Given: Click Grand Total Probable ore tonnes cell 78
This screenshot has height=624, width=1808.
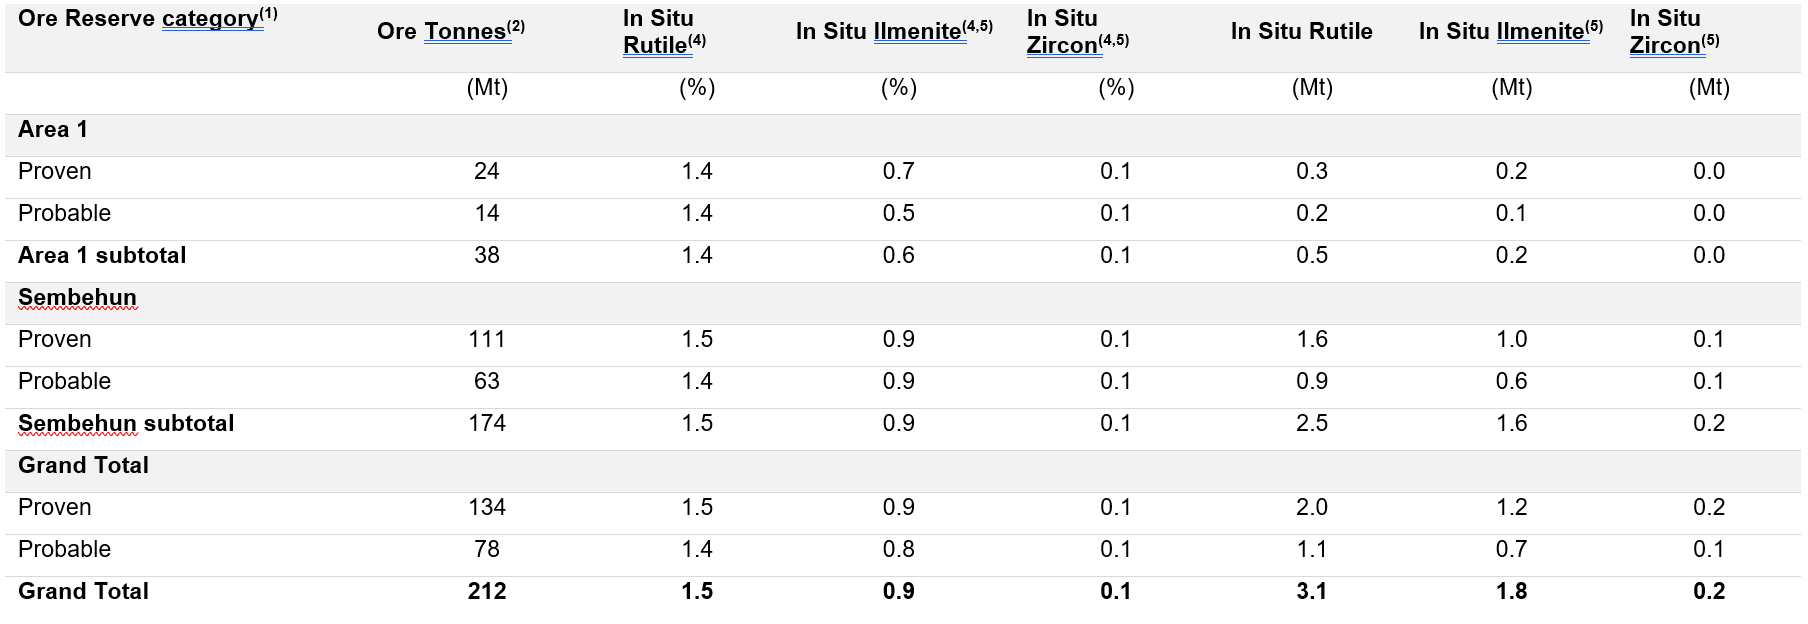Looking at the screenshot, I should [487, 550].
